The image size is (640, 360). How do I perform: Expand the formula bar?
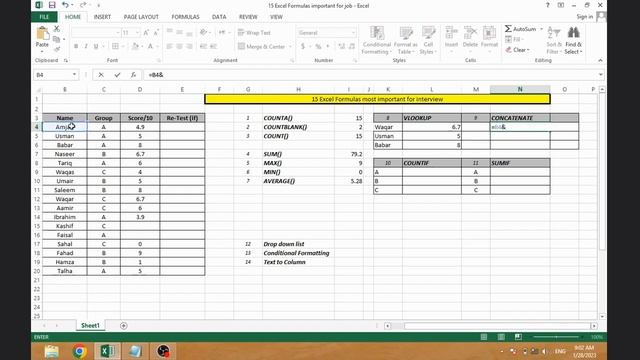tap(600, 75)
